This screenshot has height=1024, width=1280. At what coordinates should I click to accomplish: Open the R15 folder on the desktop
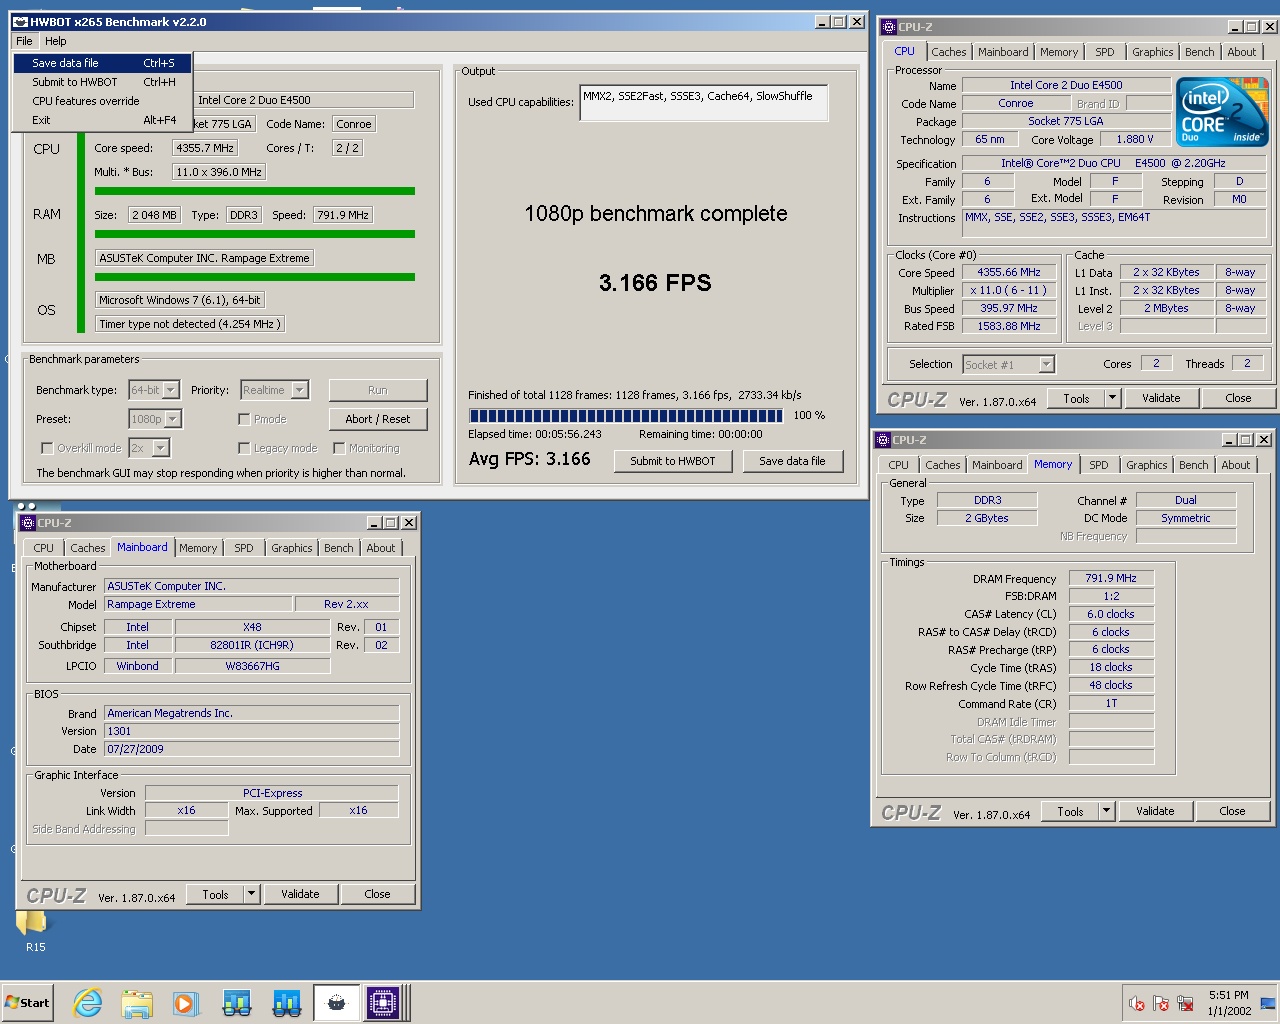[35, 929]
